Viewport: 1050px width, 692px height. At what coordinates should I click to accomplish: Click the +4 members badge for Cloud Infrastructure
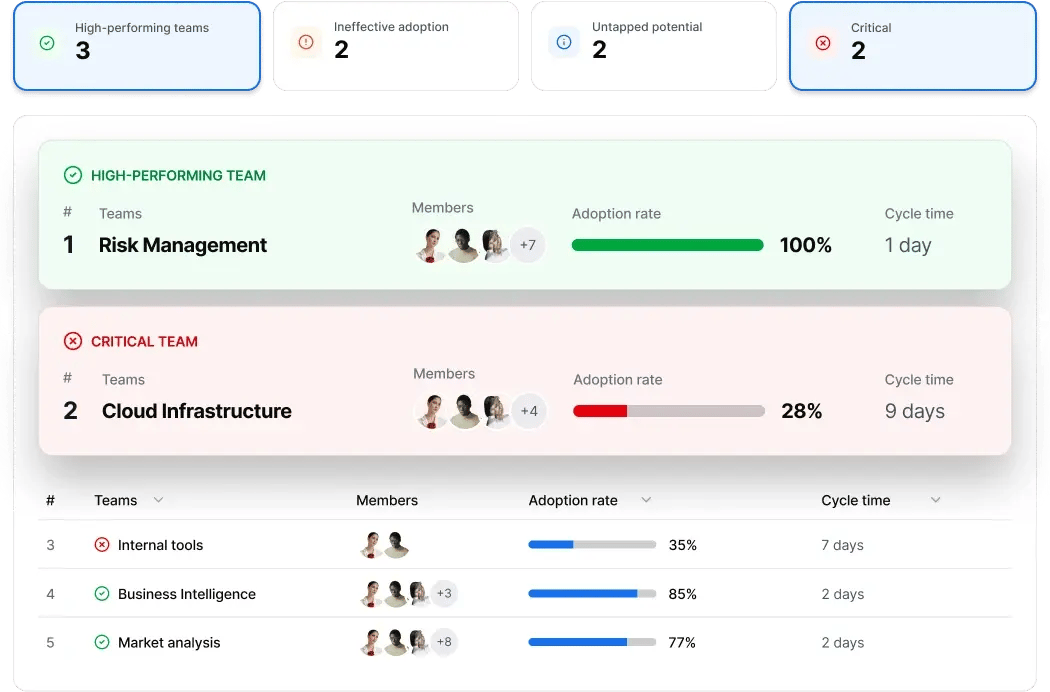click(528, 410)
